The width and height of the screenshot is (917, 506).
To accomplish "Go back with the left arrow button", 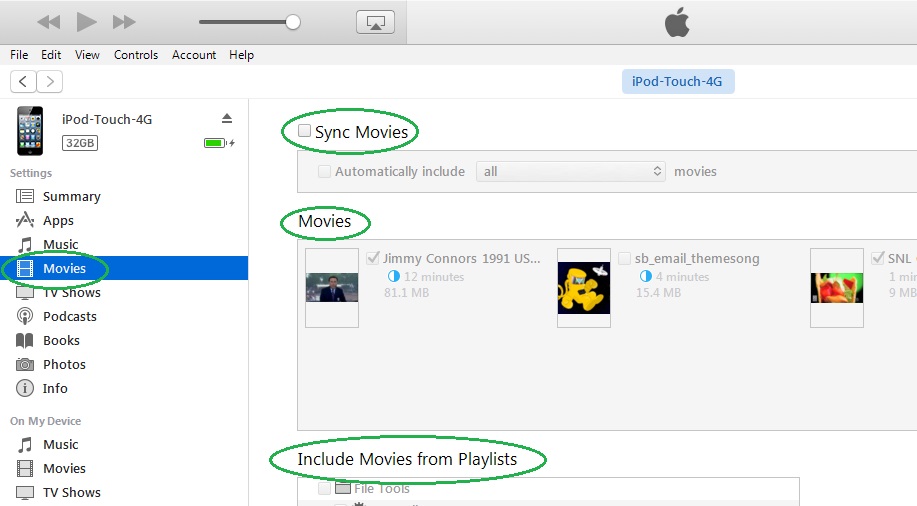I will tap(23, 81).
